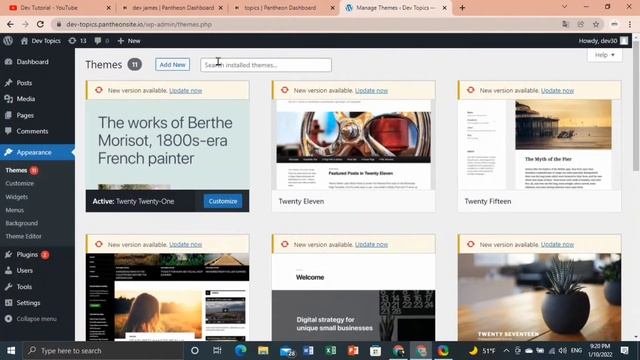Open Theme Editor submenu link
The width and height of the screenshot is (640, 360).
click(x=23, y=236)
